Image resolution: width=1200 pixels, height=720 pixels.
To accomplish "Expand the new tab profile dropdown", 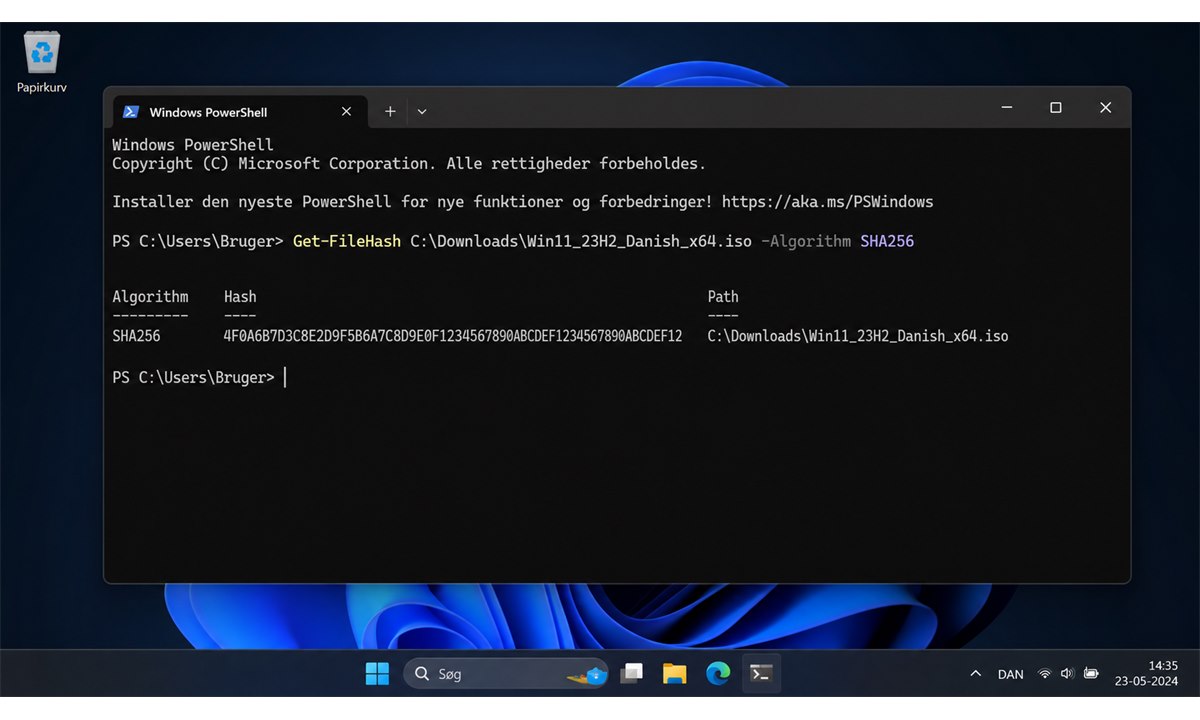I will click(x=422, y=112).
